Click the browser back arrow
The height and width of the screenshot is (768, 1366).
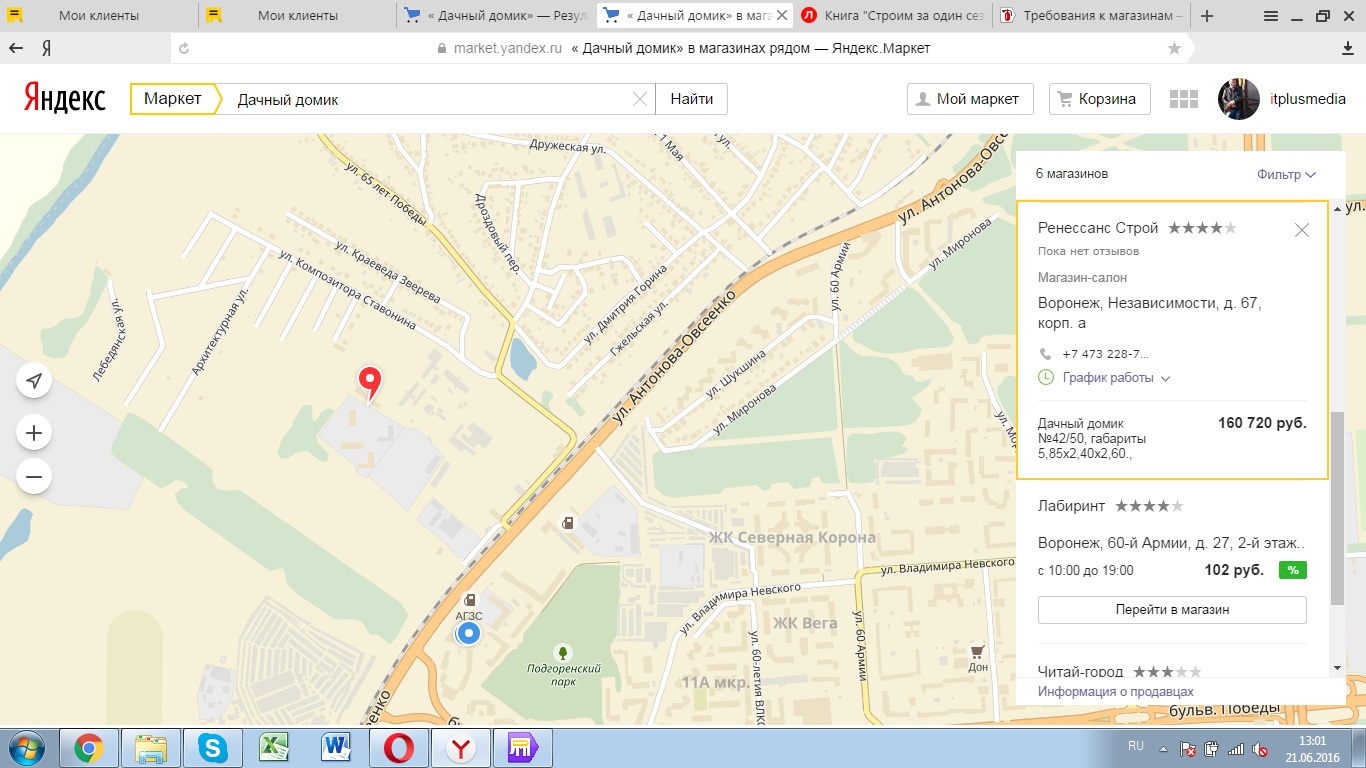coord(16,48)
